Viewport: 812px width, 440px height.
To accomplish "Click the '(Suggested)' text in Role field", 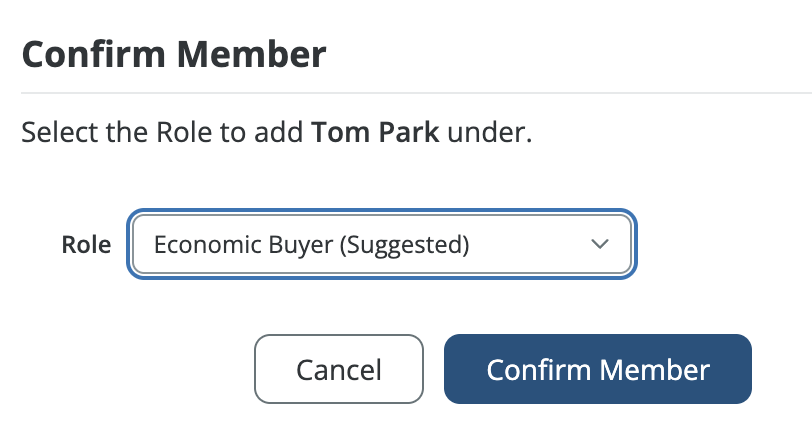I will click(404, 244).
